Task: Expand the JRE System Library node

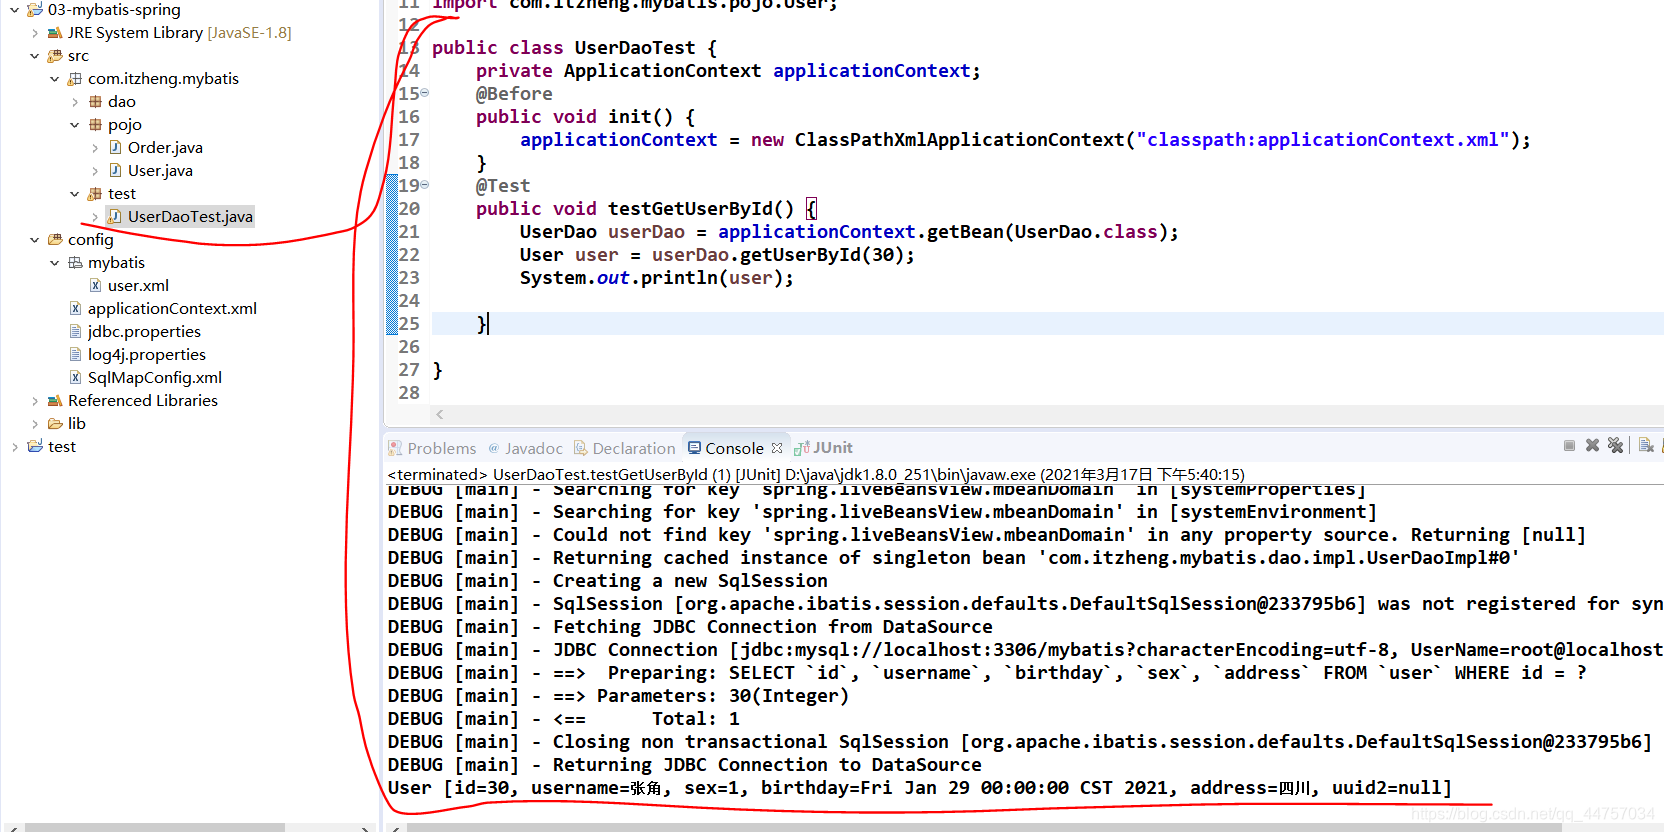Action: (35, 32)
